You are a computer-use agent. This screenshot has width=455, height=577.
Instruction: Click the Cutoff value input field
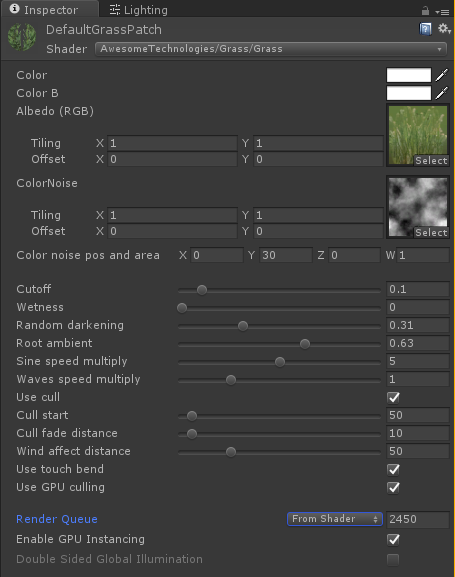[418, 289]
